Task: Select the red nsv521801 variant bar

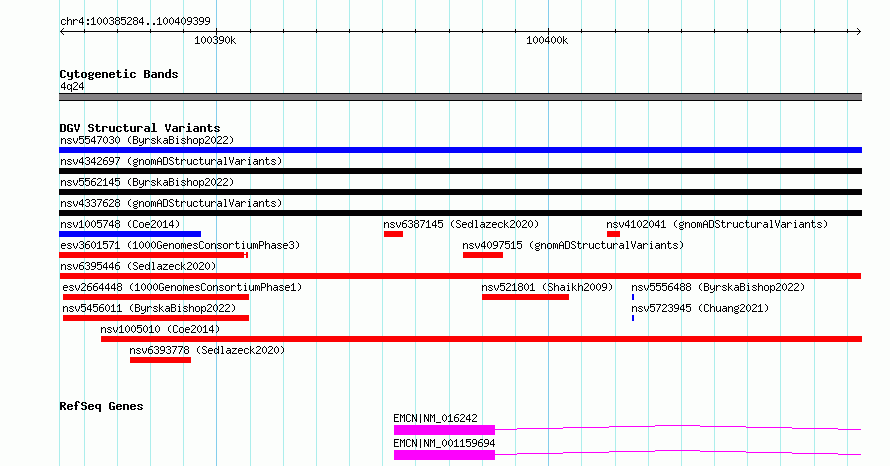Action: pyautogui.click(x=526, y=297)
